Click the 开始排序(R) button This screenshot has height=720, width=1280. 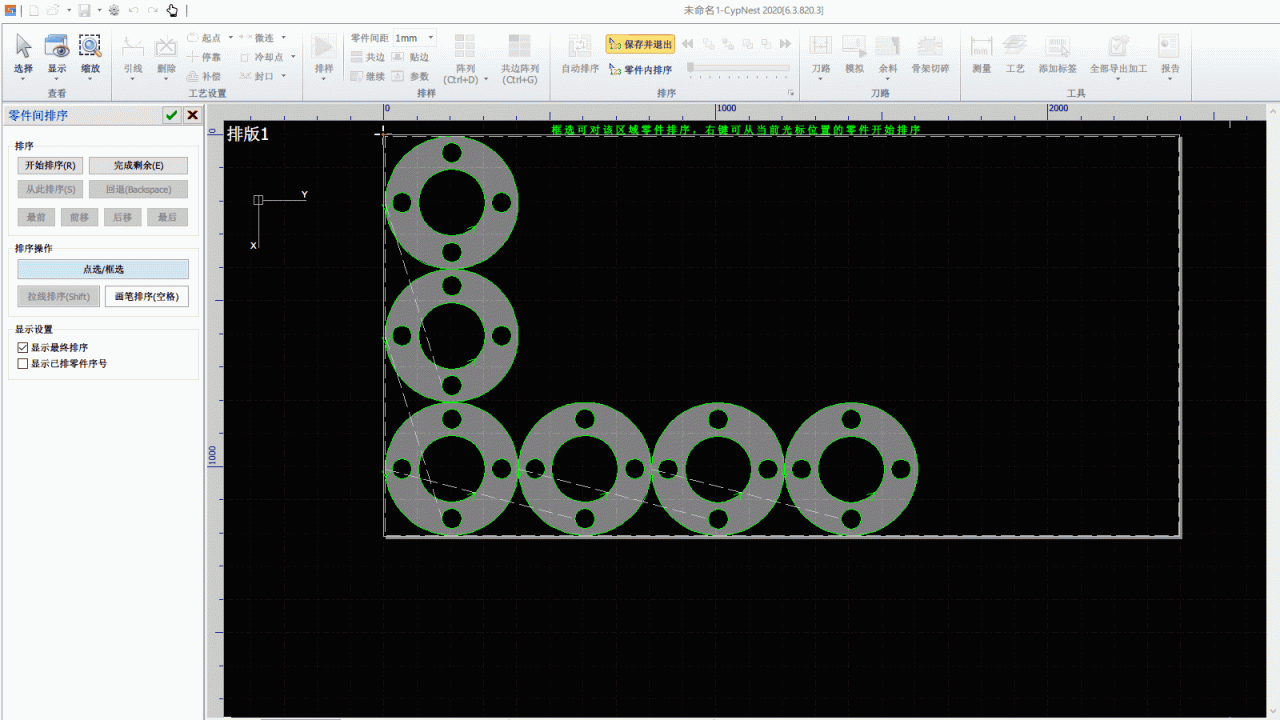coord(50,165)
